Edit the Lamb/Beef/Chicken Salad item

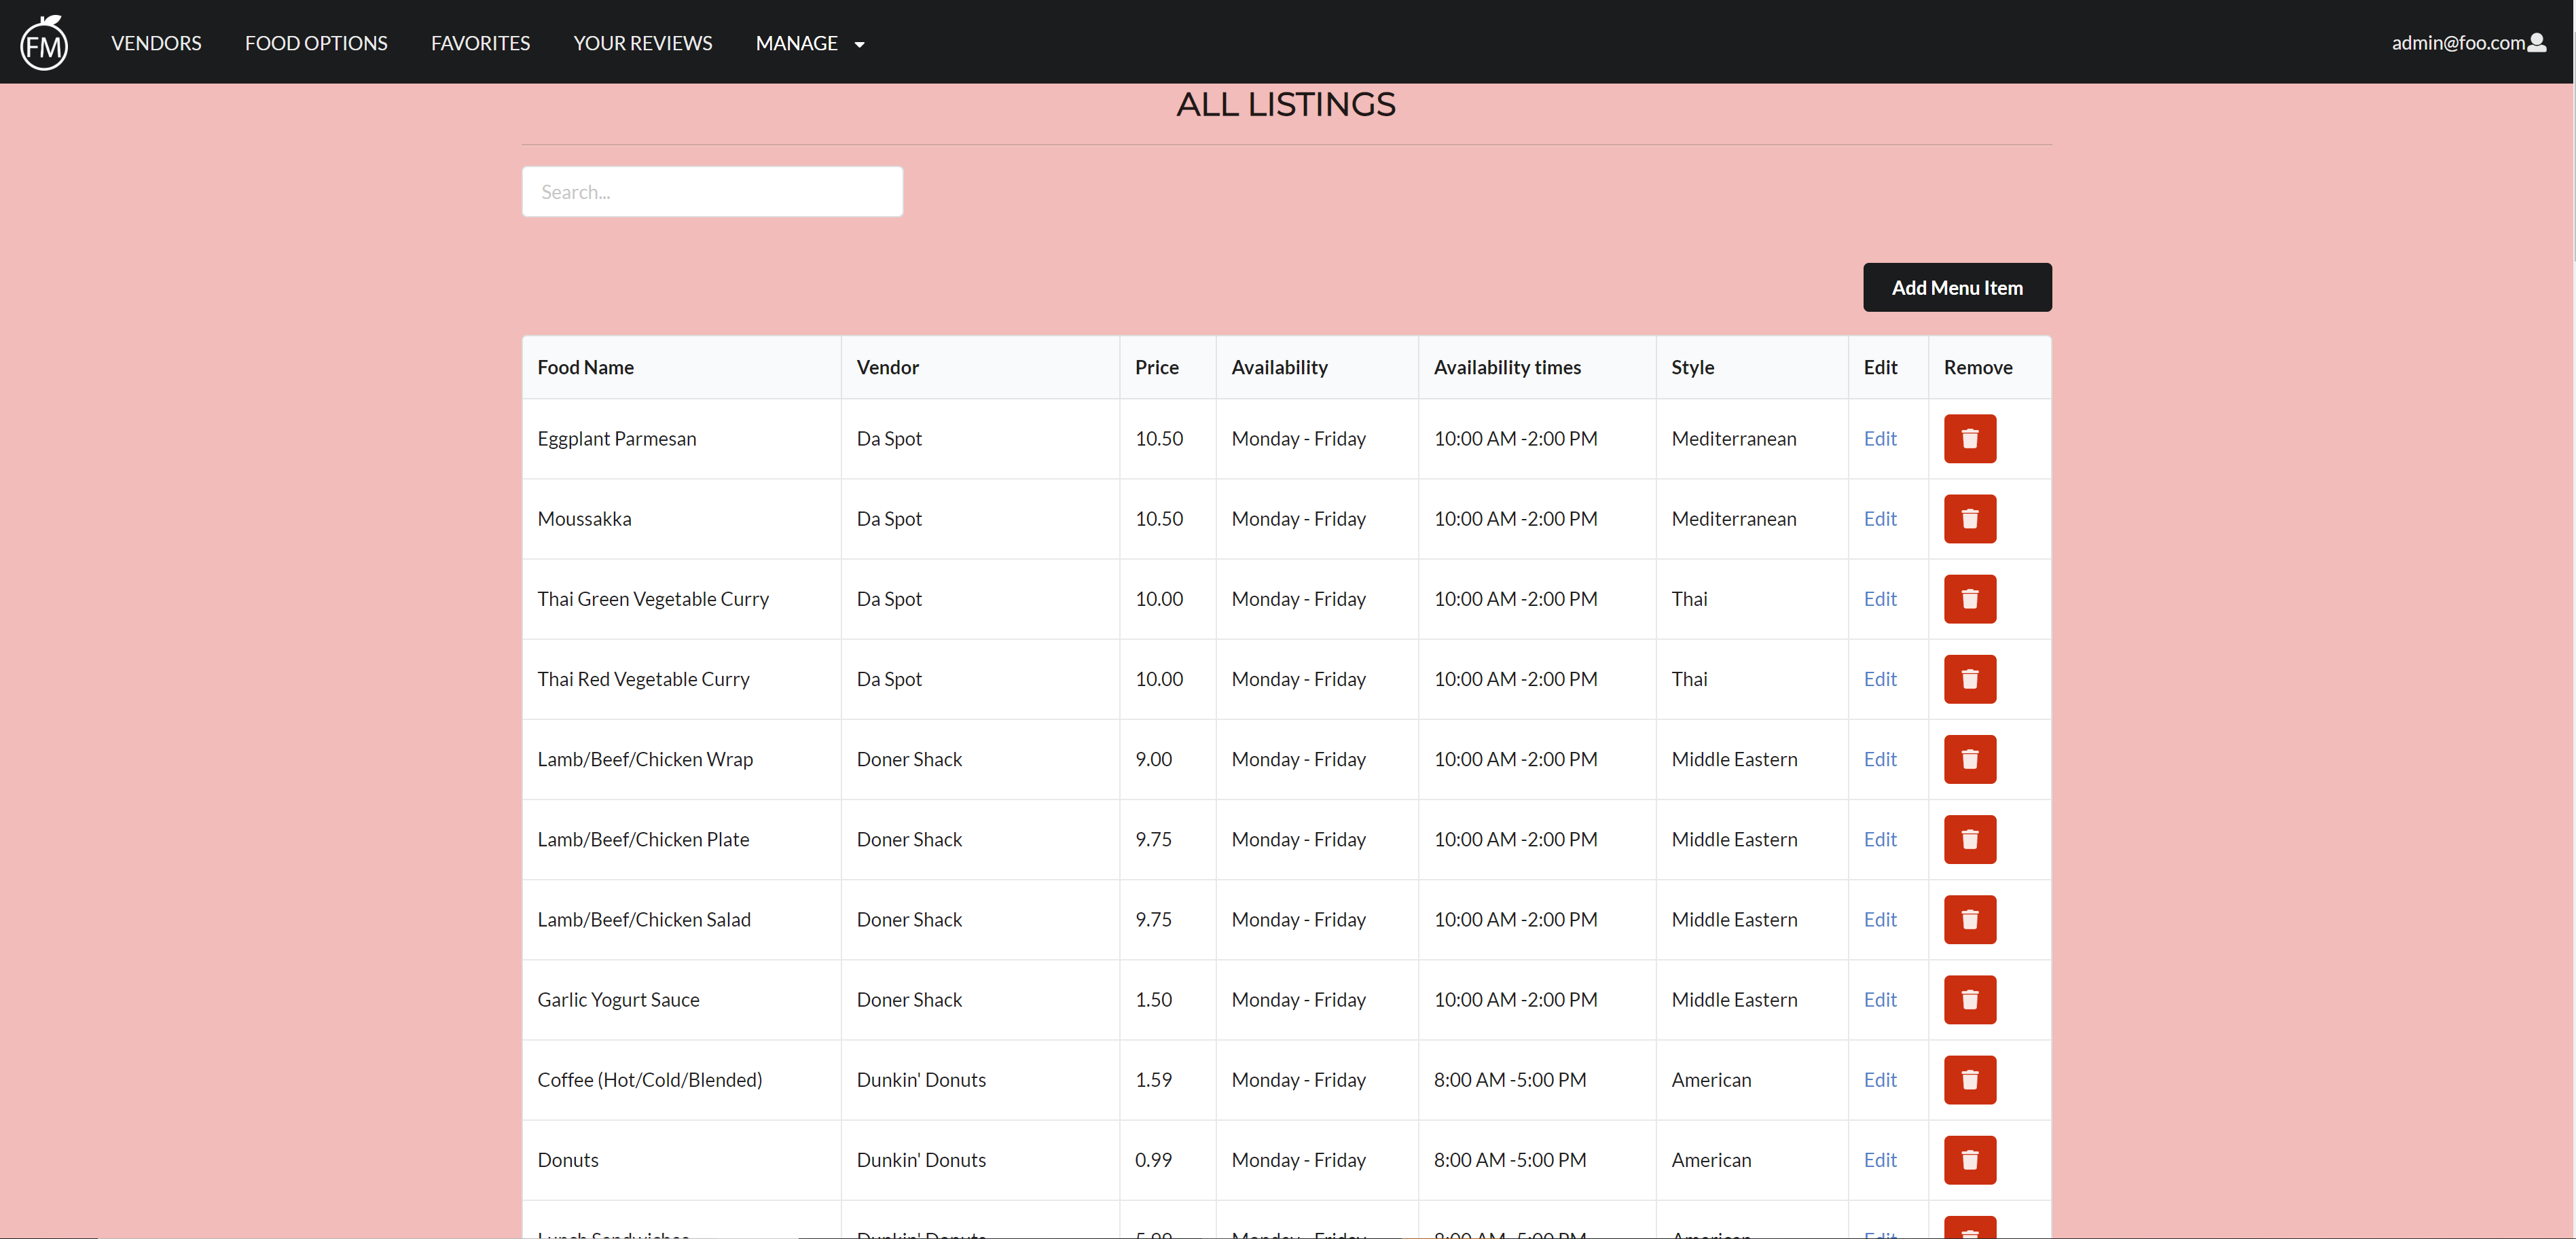tap(1879, 918)
